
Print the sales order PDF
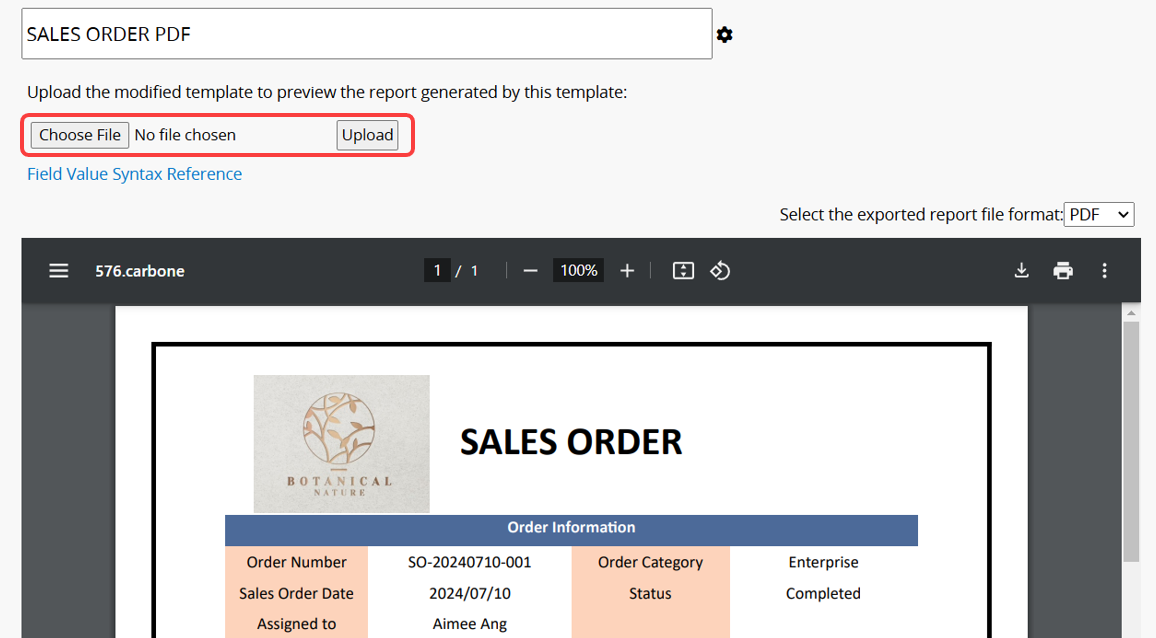click(x=1063, y=271)
